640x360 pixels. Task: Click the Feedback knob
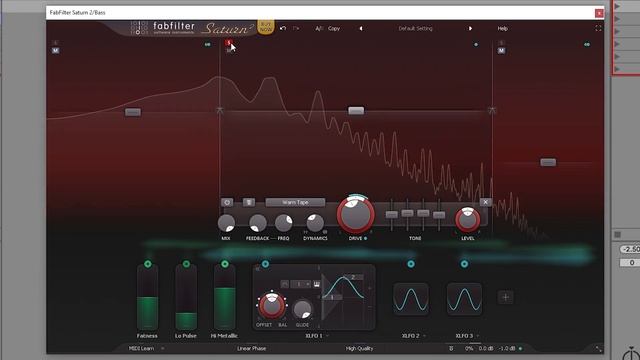click(258, 223)
